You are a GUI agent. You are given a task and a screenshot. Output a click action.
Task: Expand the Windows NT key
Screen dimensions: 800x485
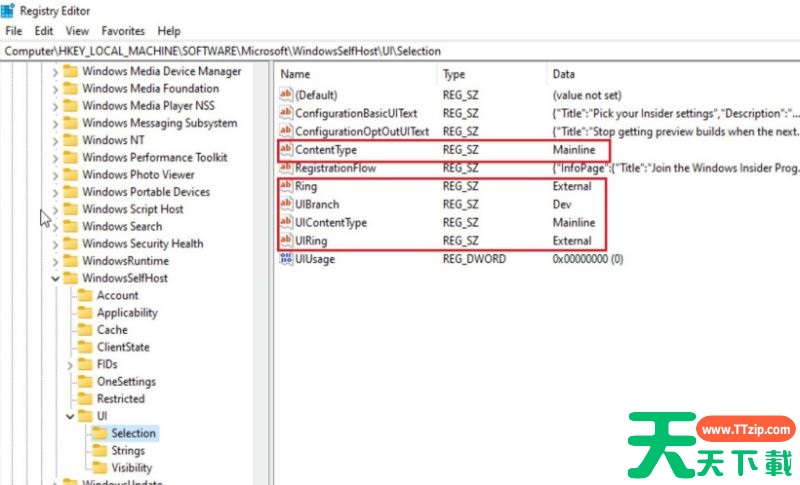click(55, 141)
